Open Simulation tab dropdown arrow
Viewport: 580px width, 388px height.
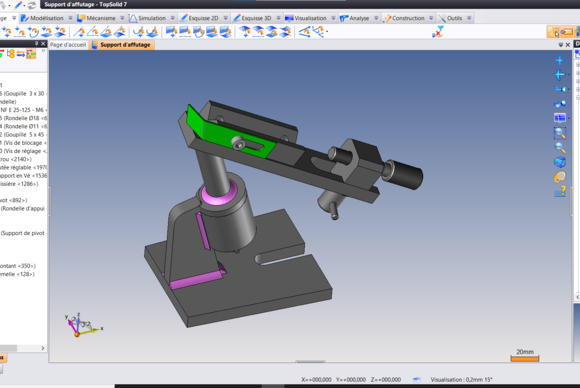[172, 18]
